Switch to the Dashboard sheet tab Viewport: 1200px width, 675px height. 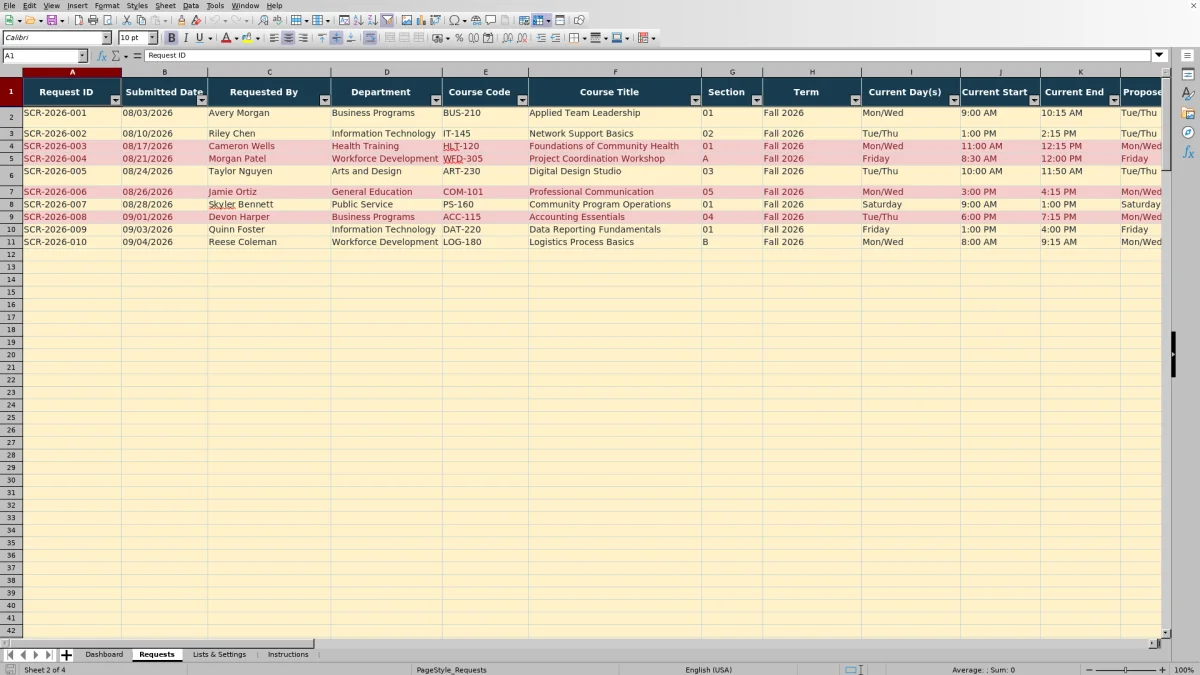click(x=104, y=655)
